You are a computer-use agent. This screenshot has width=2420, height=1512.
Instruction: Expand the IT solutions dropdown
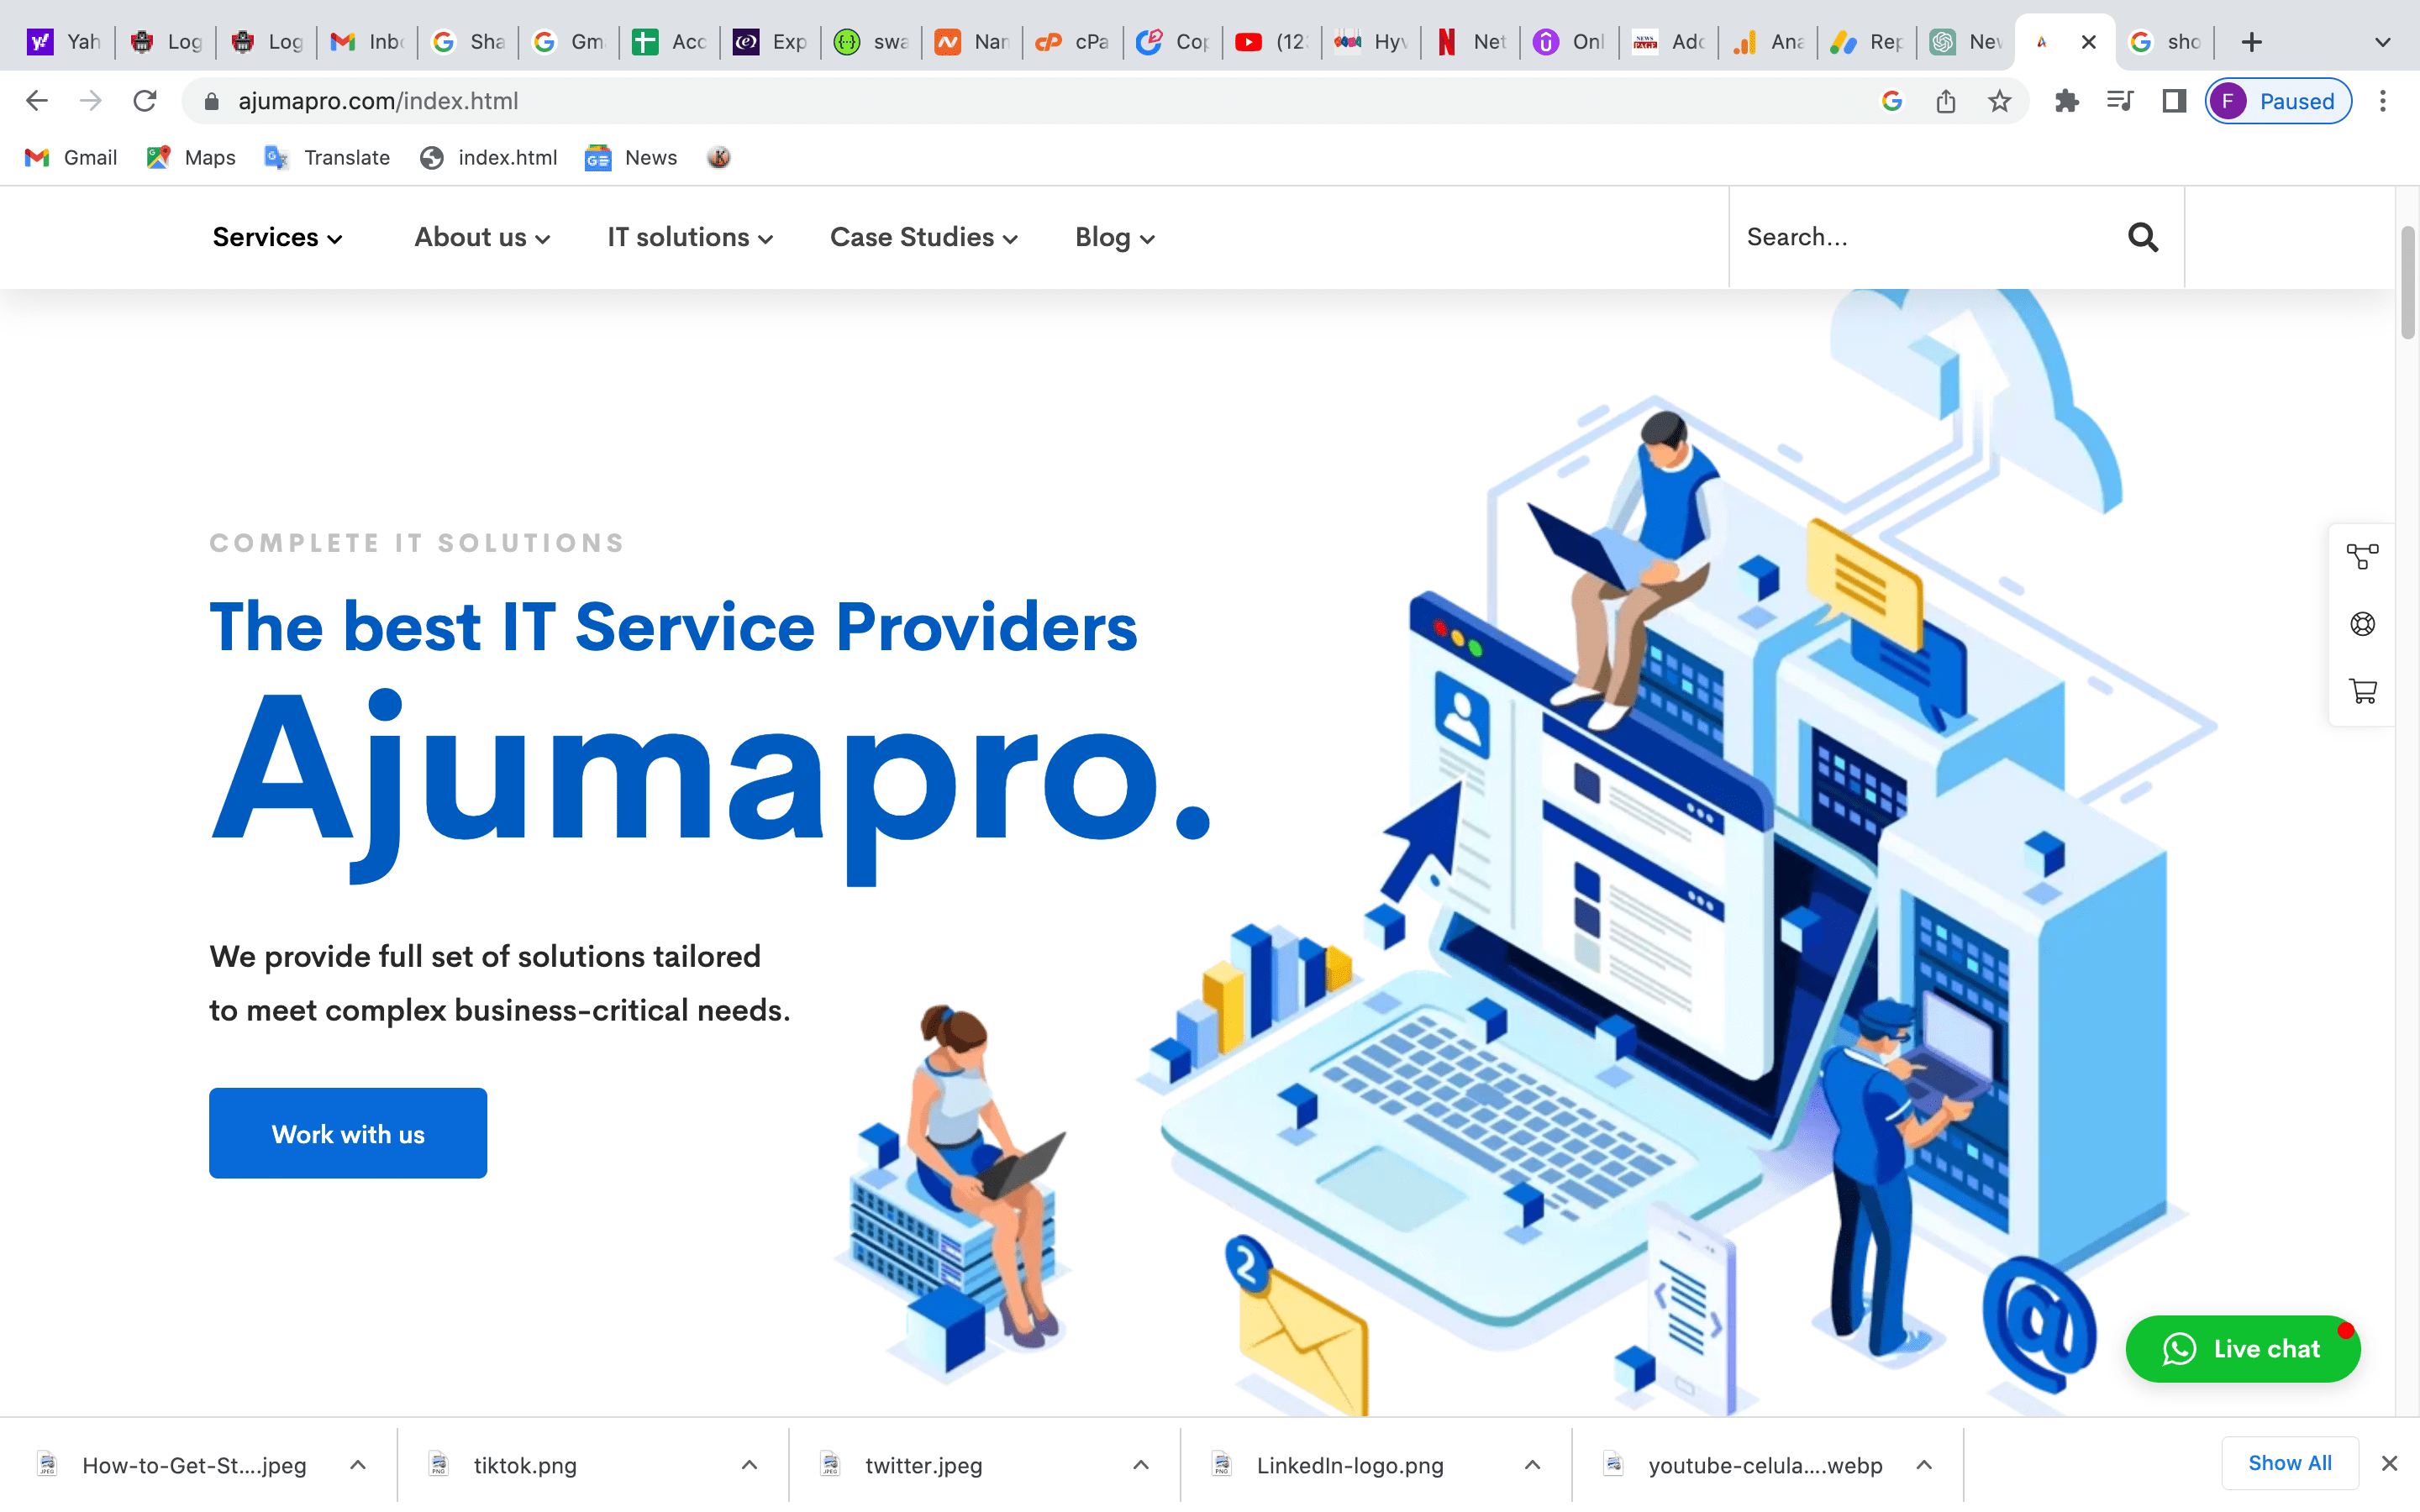tap(690, 237)
